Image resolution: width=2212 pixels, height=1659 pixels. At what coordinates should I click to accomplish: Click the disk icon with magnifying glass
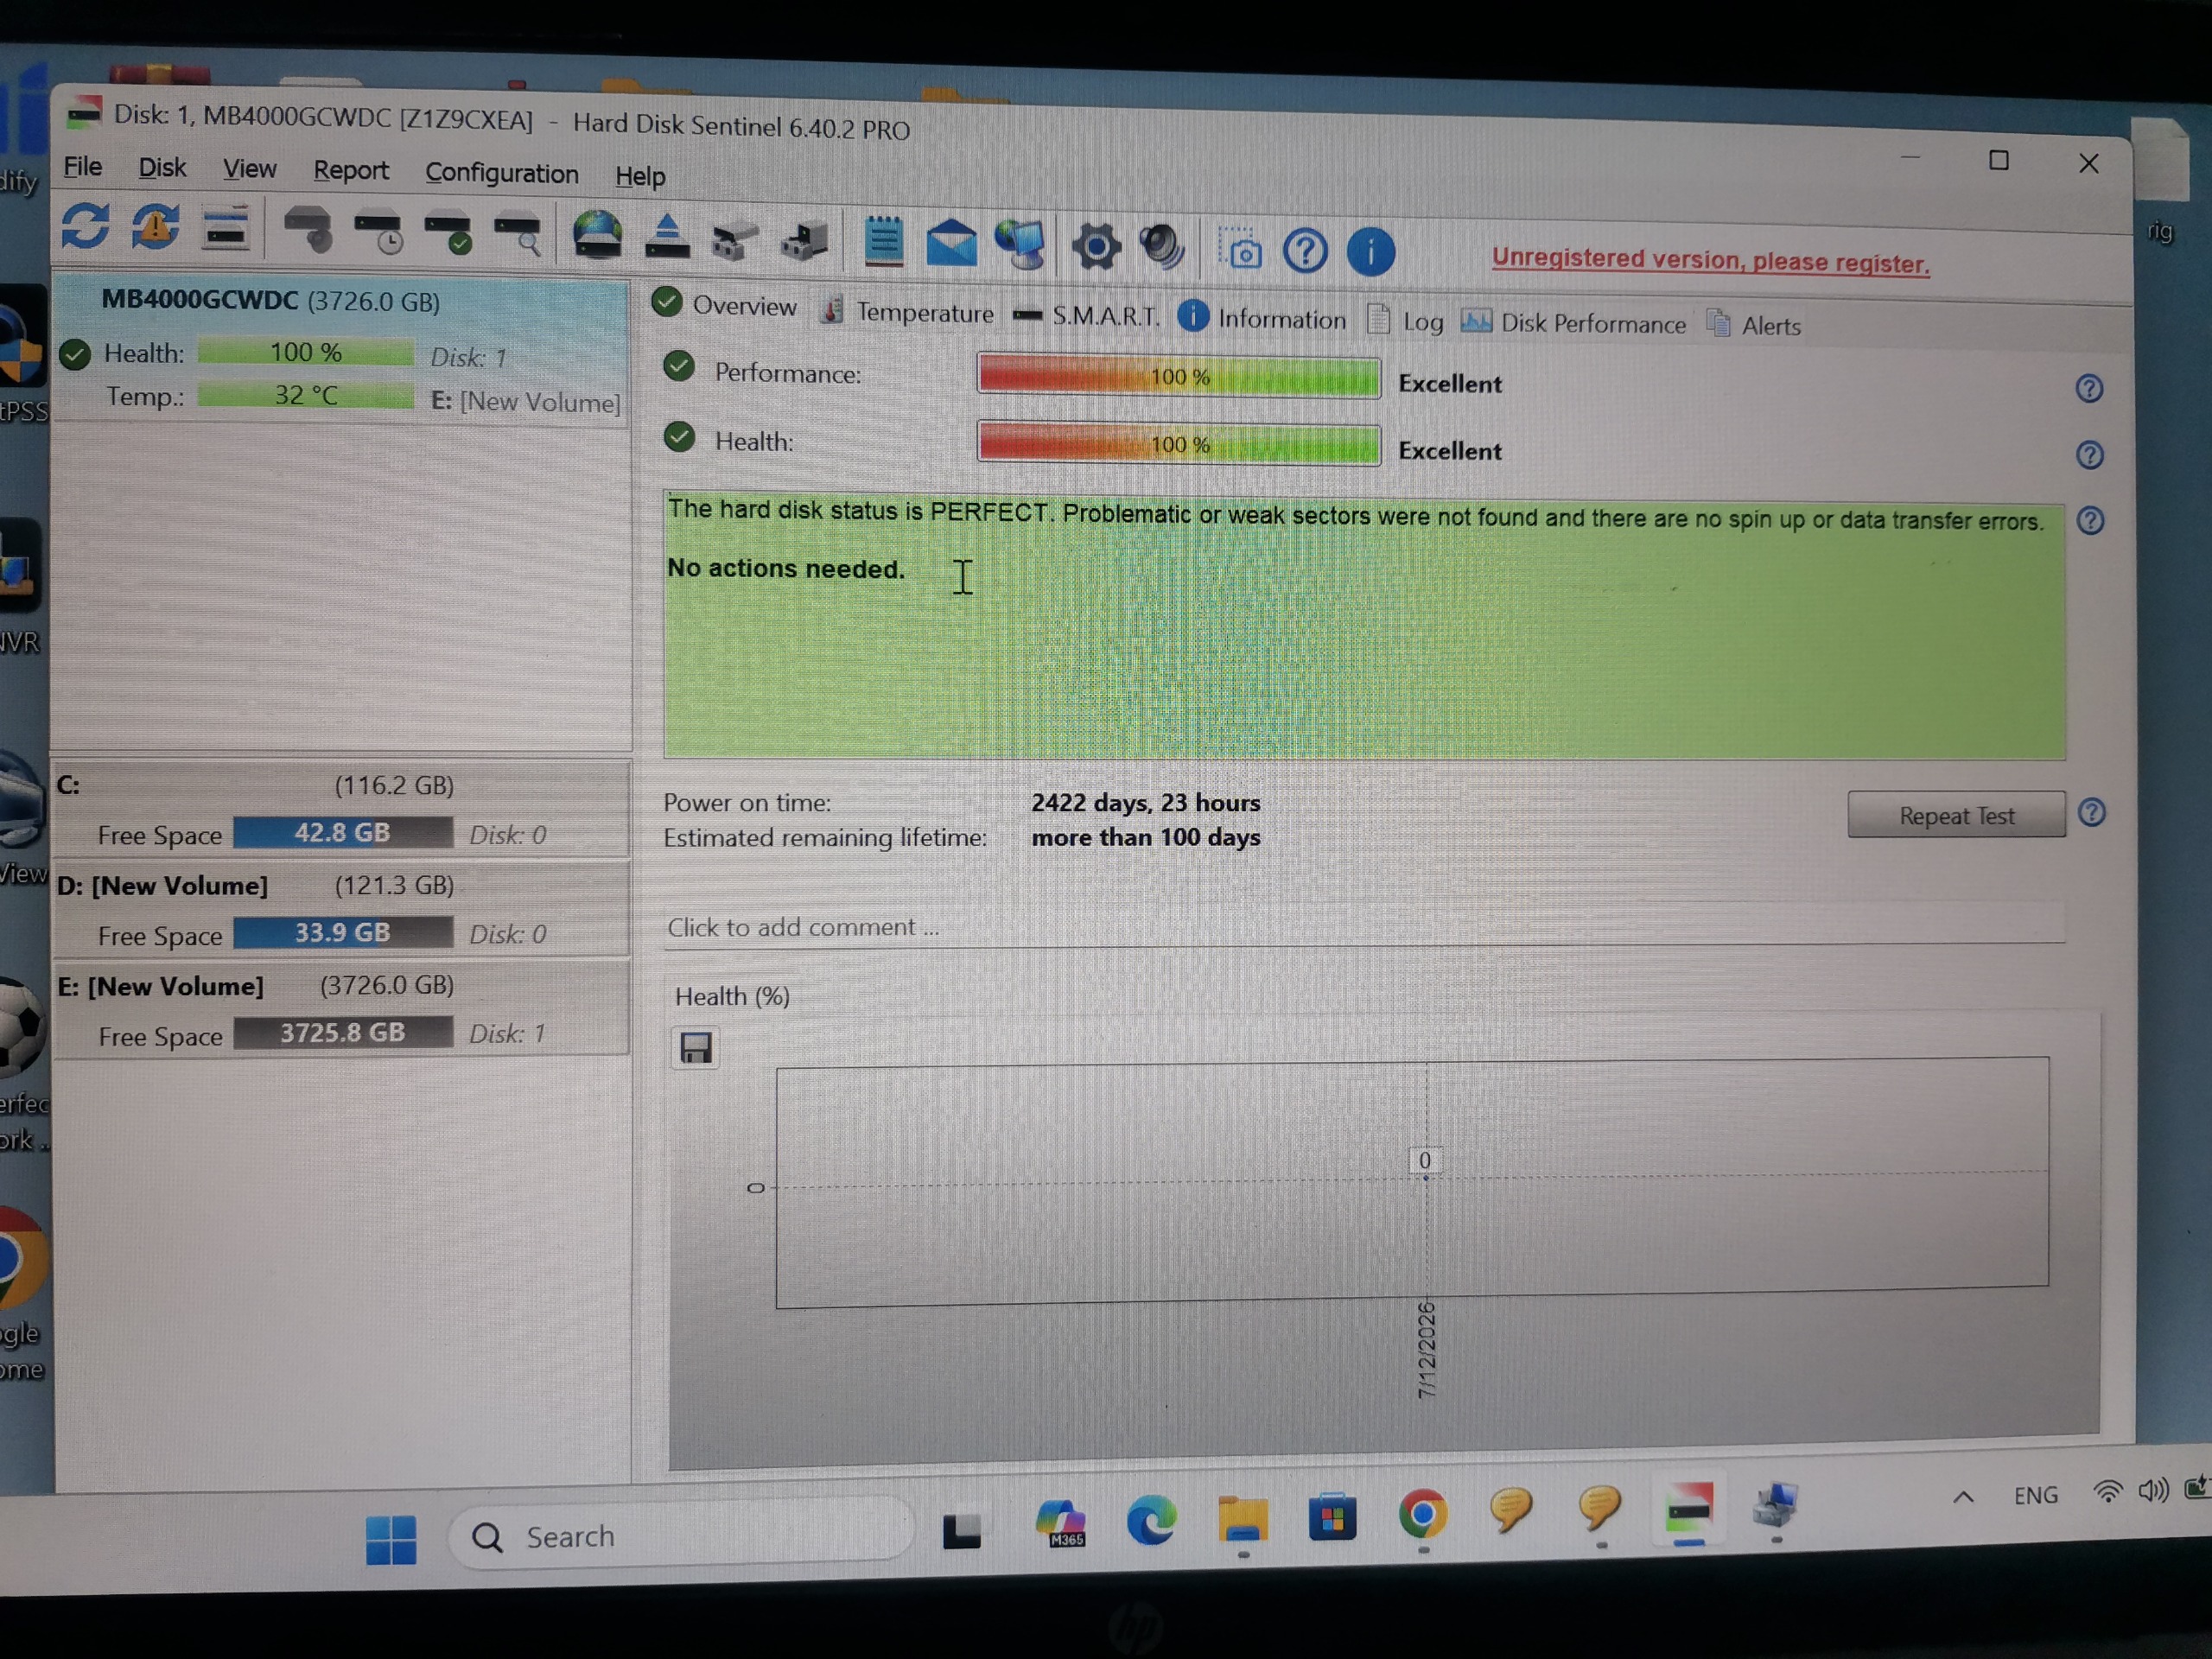(x=518, y=238)
